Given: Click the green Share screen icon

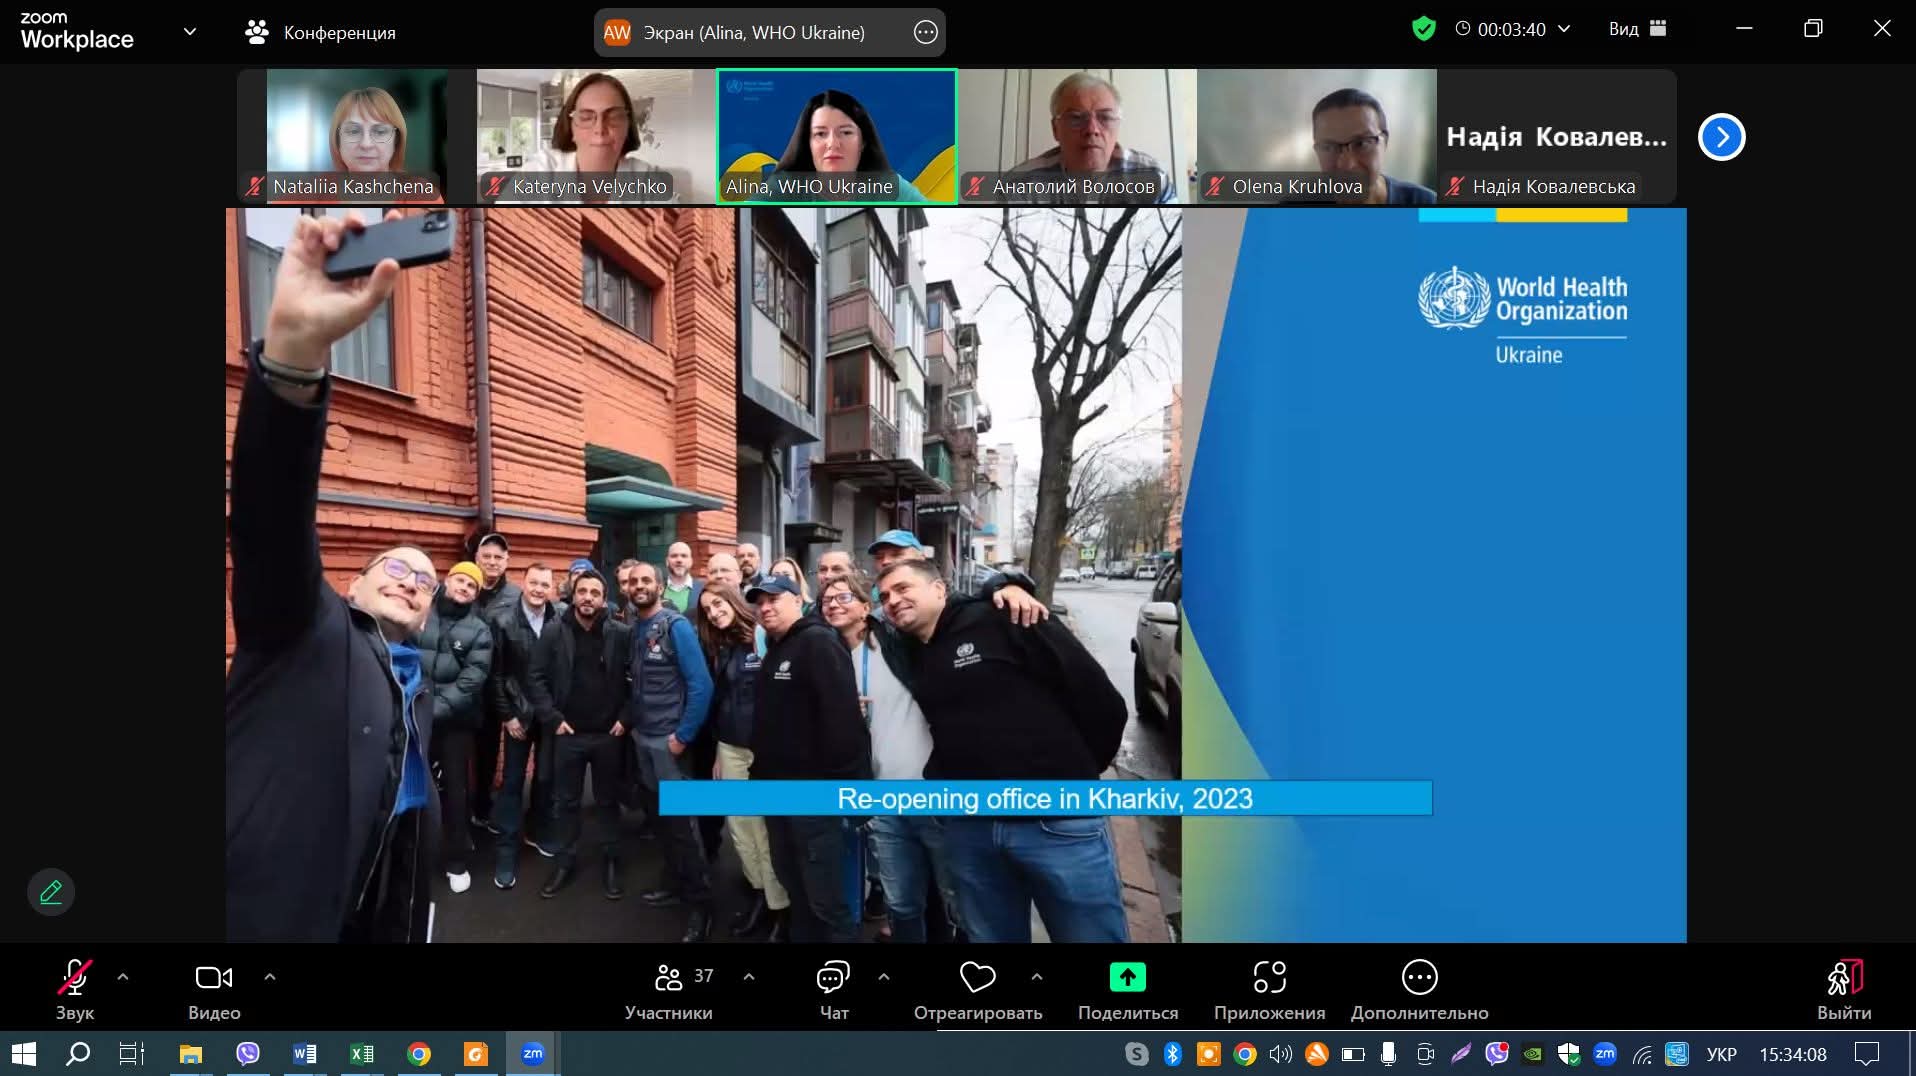Looking at the screenshot, I should coord(1127,977).
